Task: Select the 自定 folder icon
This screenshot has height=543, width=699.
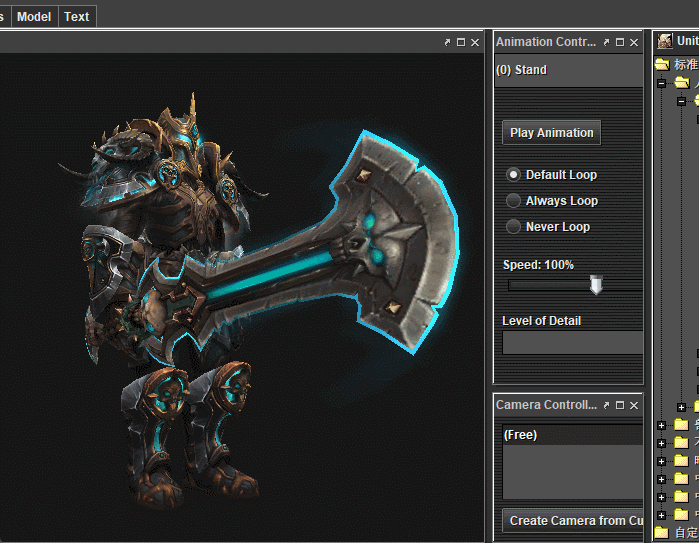Action: click(662, 532)
